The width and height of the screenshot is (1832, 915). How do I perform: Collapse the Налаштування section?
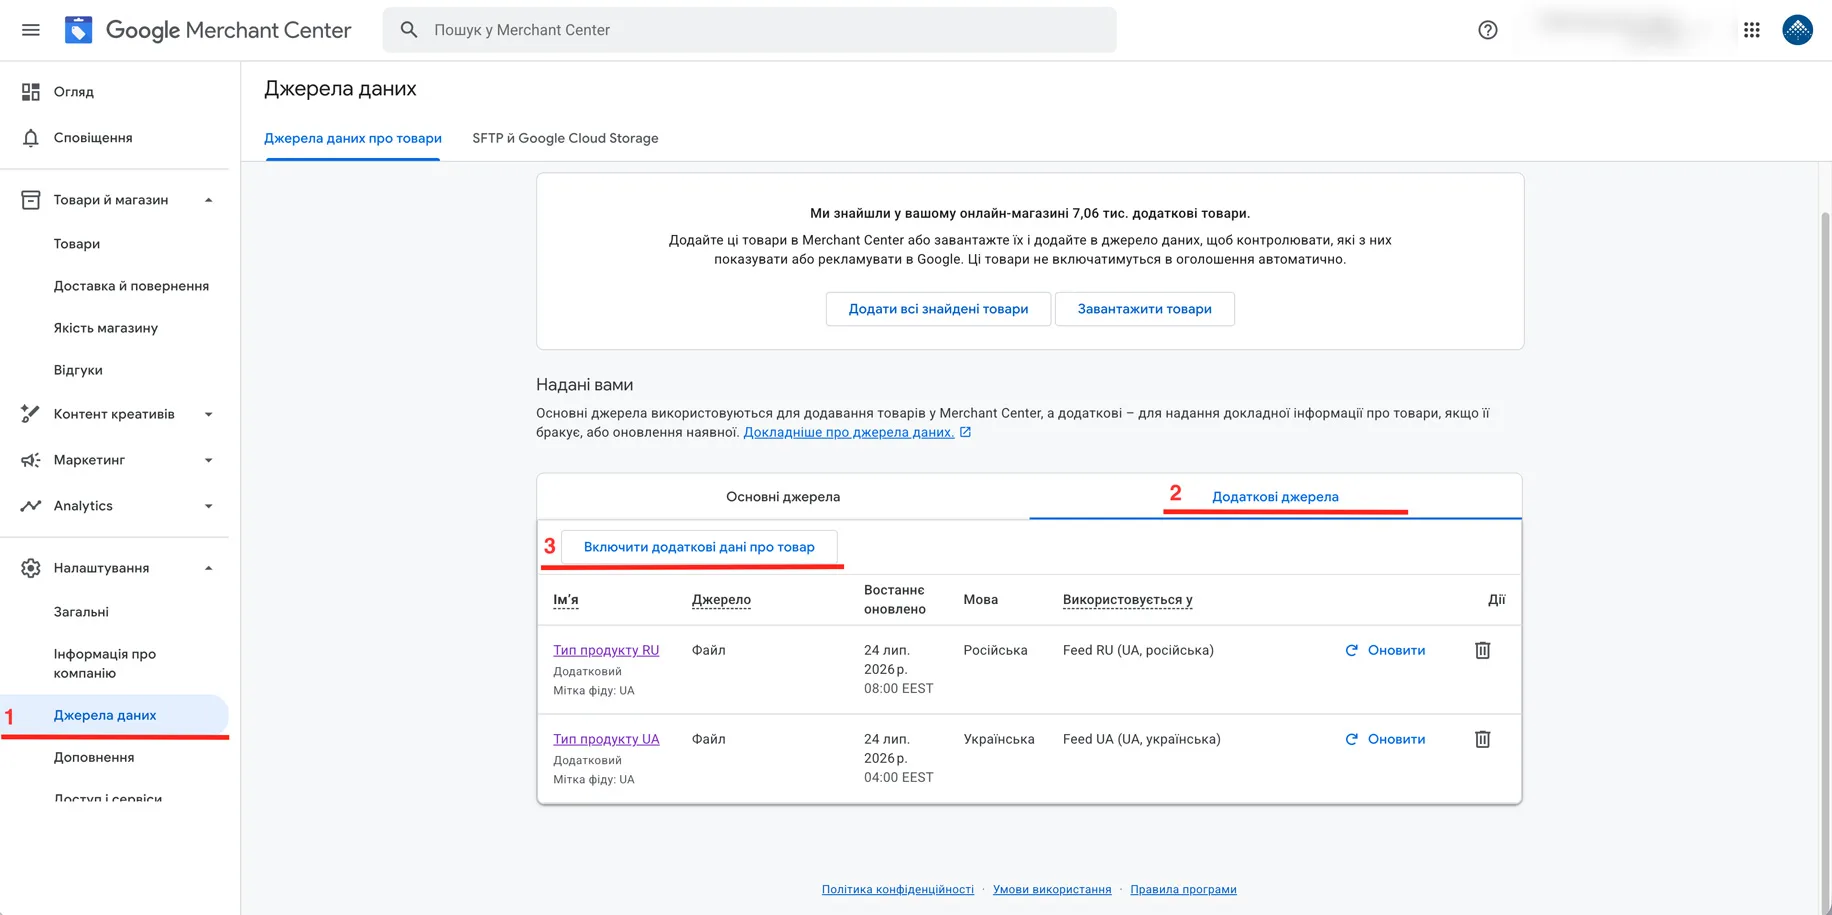[209, 568]
